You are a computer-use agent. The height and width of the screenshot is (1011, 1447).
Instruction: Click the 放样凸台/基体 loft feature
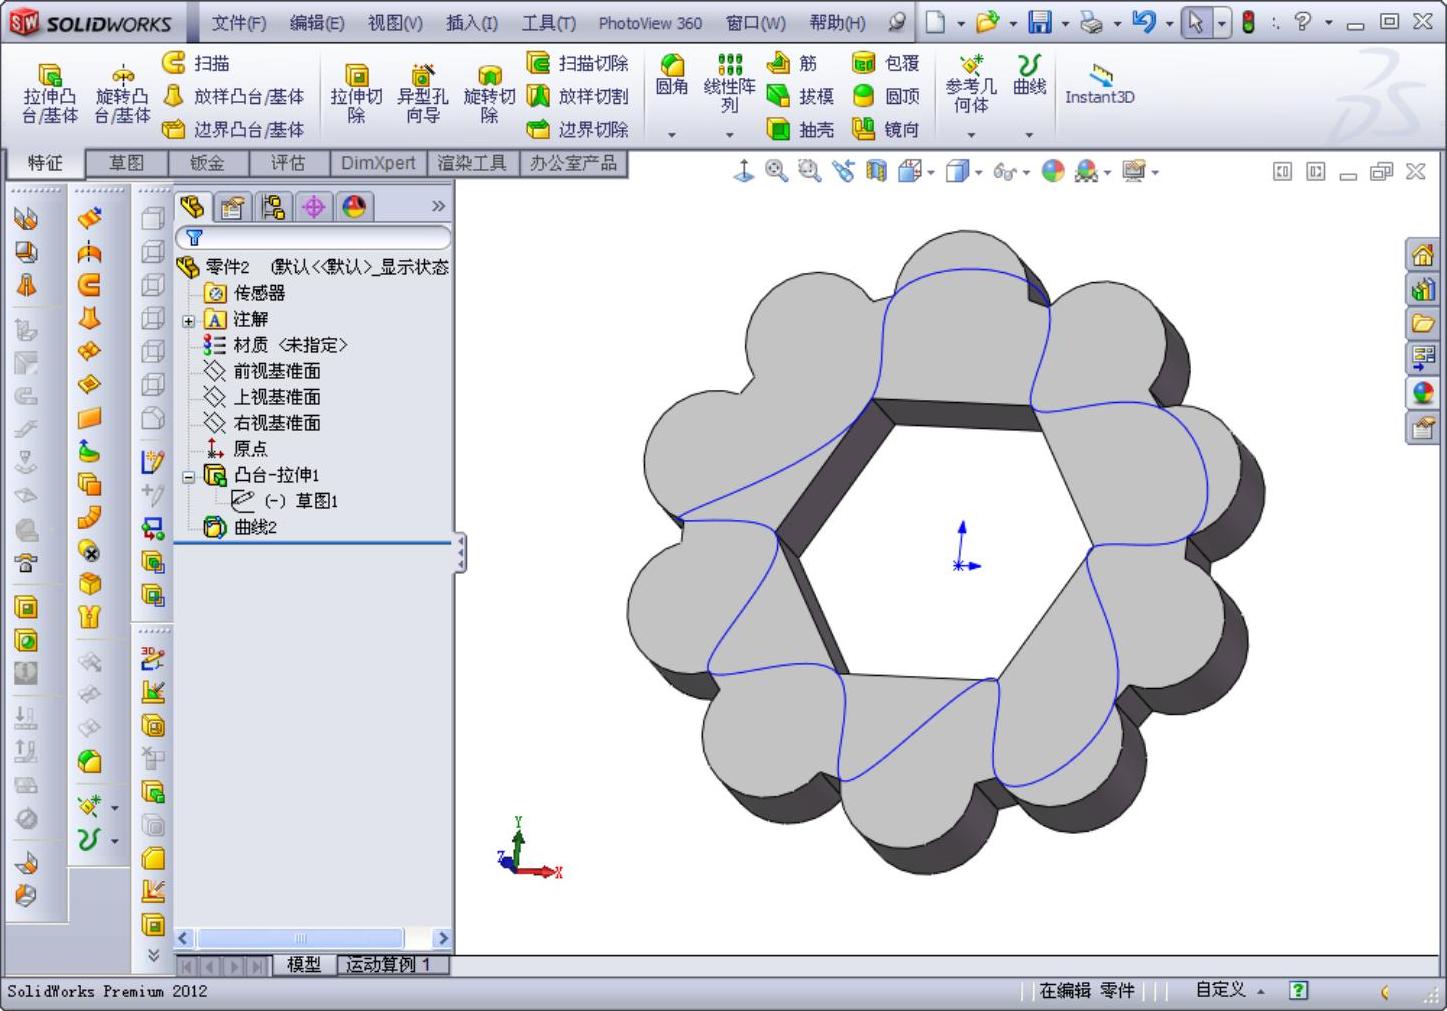point(234,96)
